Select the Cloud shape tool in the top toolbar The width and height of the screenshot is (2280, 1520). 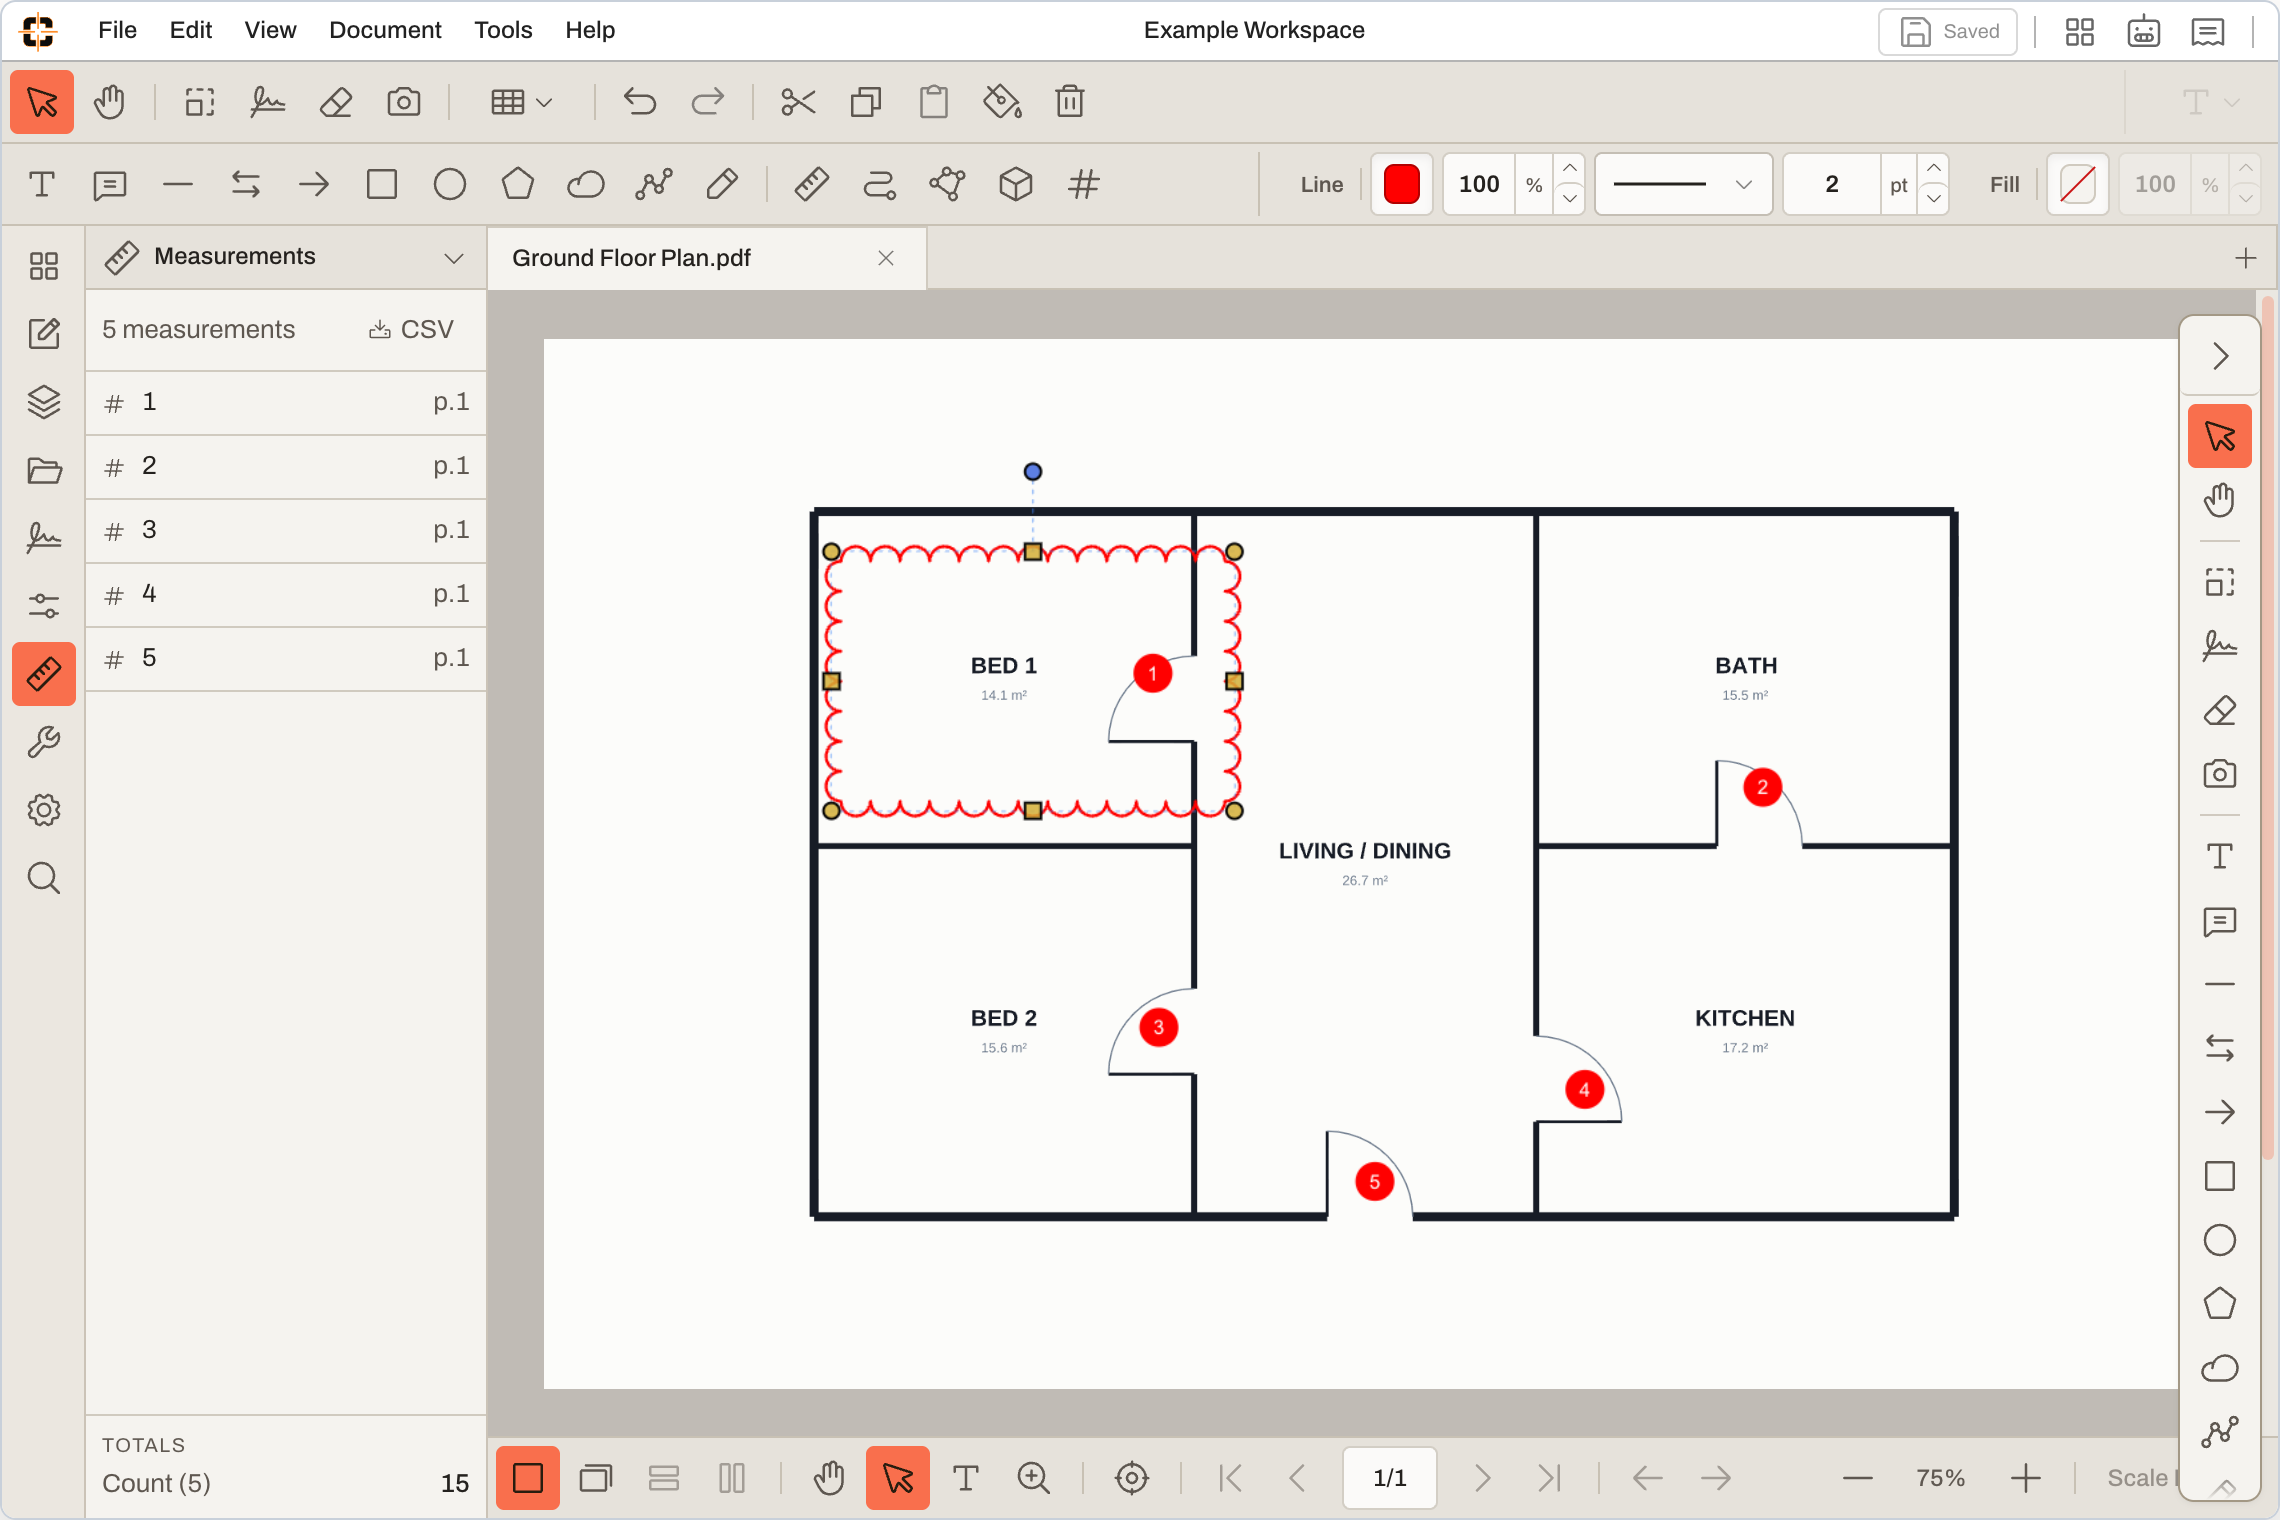click(x=585, y=184)
